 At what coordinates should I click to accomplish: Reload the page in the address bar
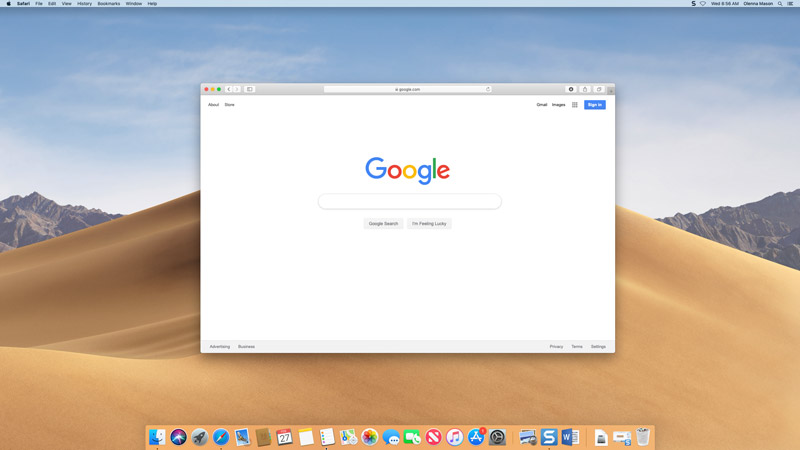tap(488, 89)
